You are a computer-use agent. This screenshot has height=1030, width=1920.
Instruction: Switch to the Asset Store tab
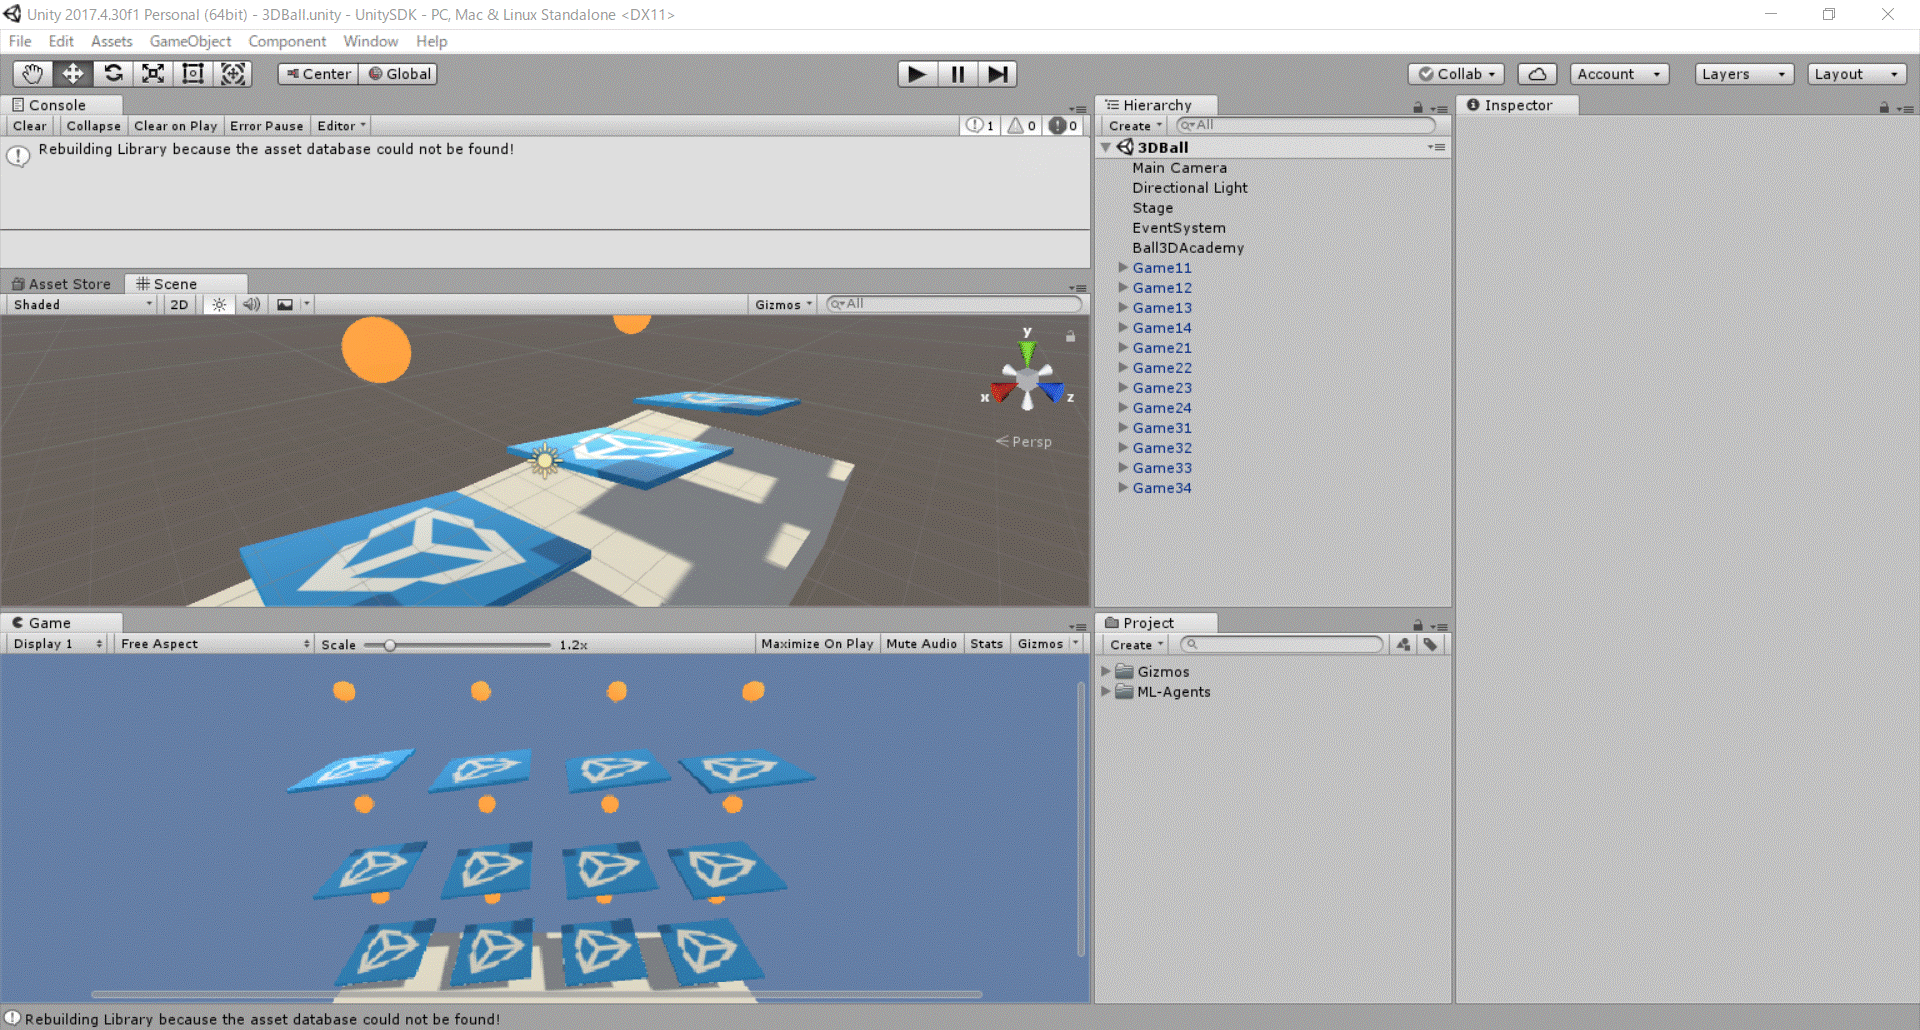click(x=62, y=284)
